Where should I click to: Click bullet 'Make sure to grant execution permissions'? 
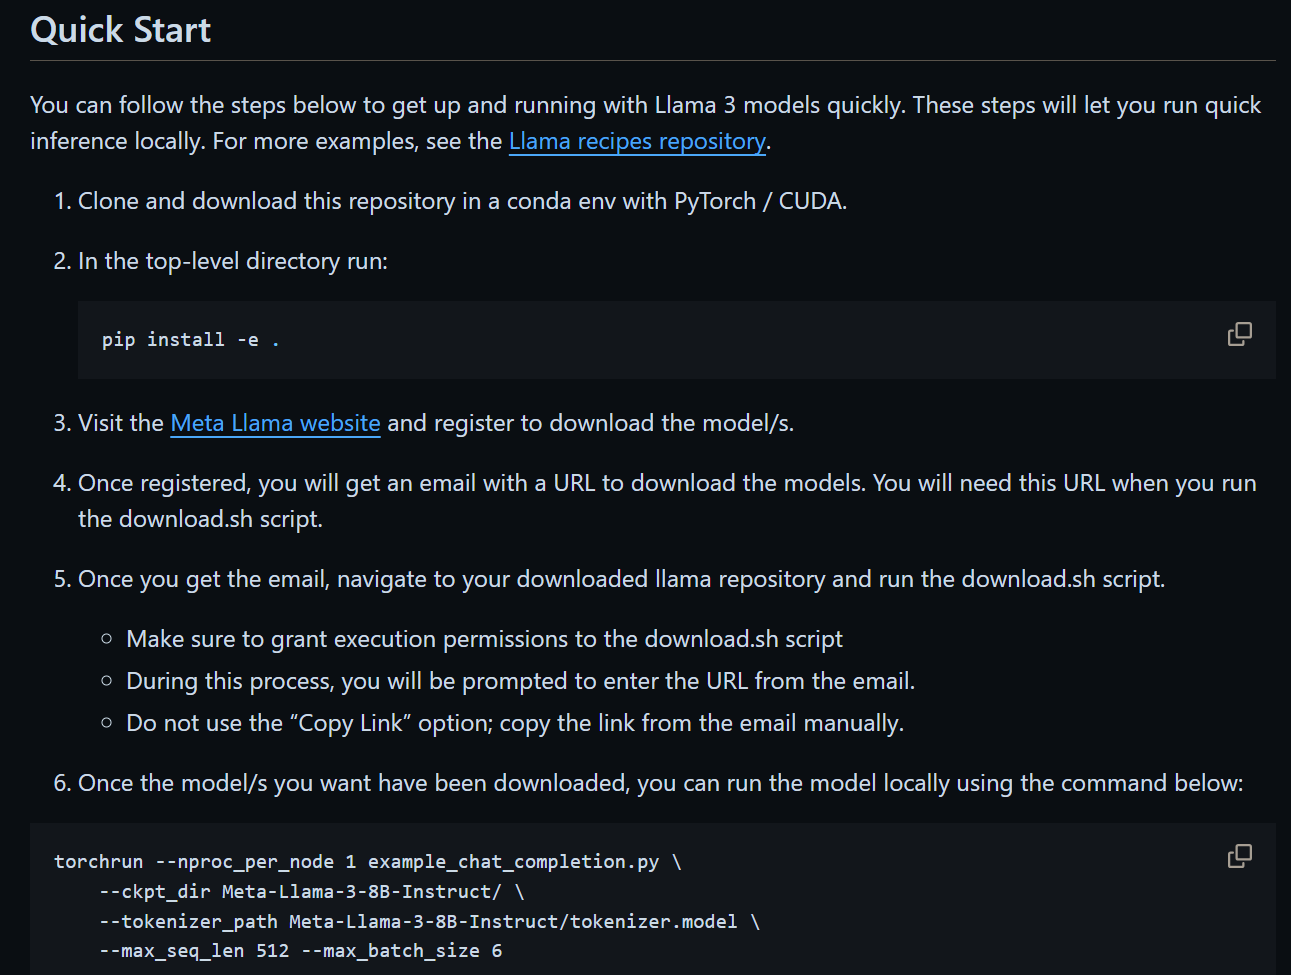[x=484, y=639]
